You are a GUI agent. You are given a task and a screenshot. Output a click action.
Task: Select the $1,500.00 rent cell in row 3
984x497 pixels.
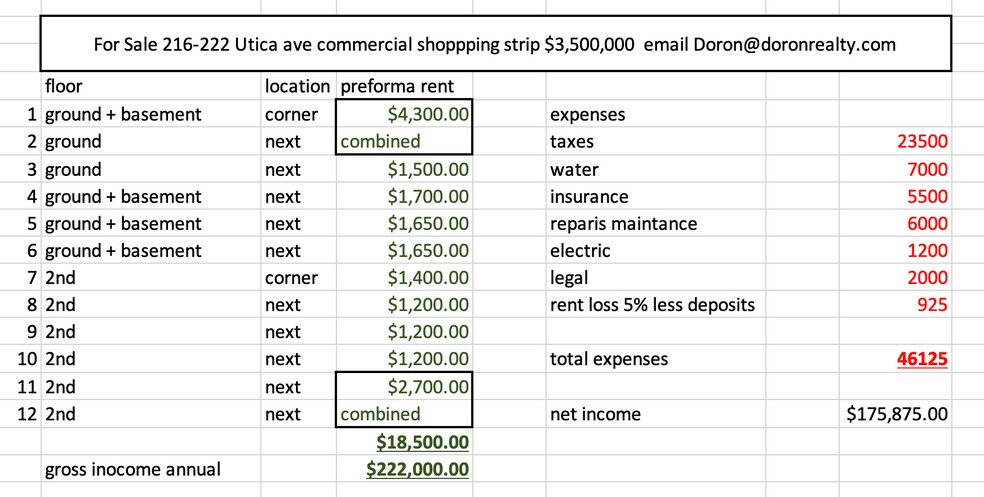[x=405, y=169]
